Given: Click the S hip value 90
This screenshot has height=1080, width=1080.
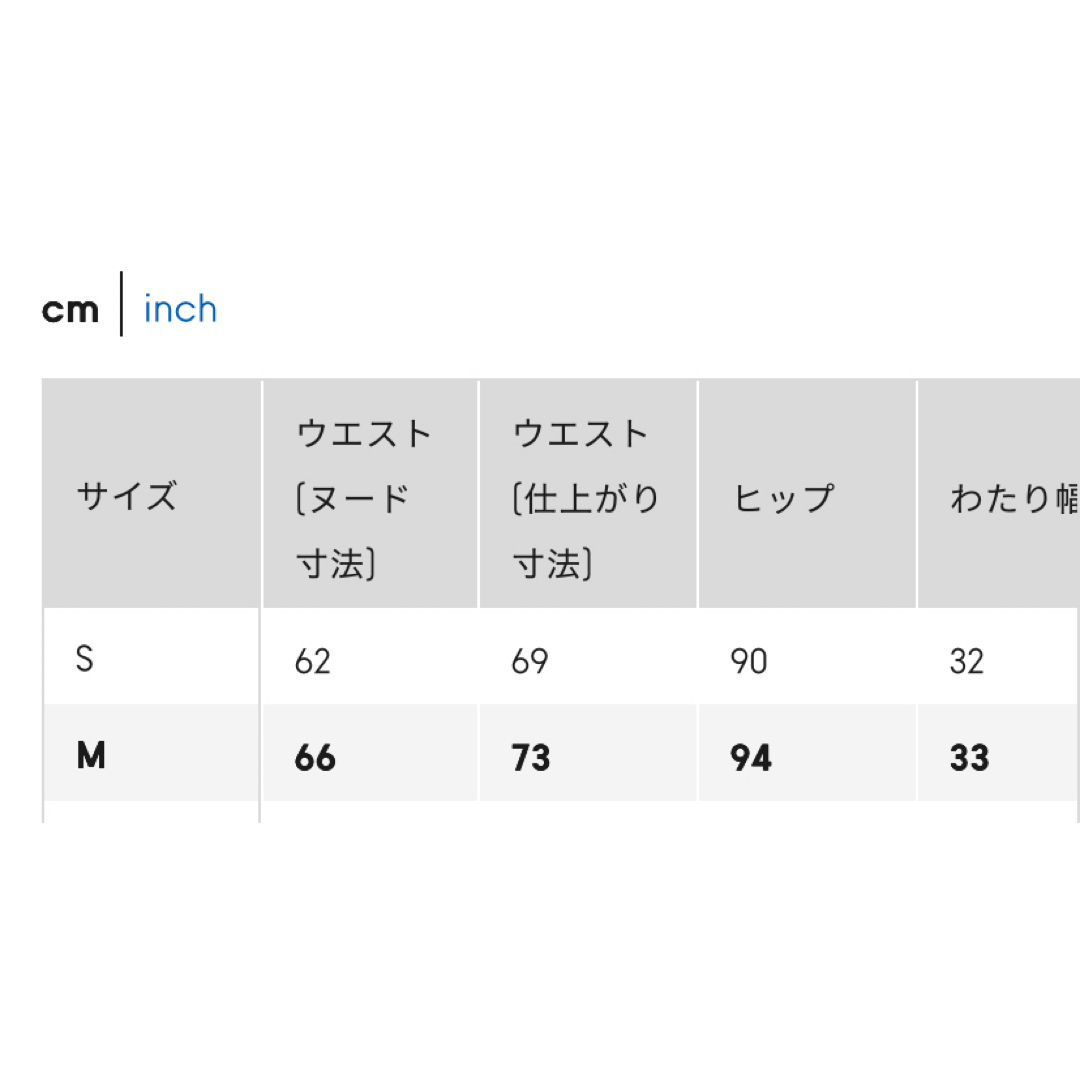Looking at the screenshot, I should (x=749, y=661).
